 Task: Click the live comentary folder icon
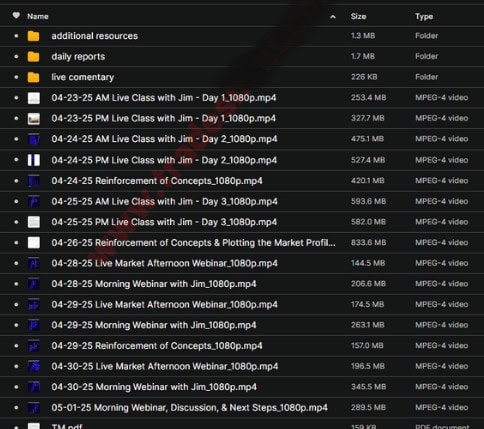pos(33,77)
